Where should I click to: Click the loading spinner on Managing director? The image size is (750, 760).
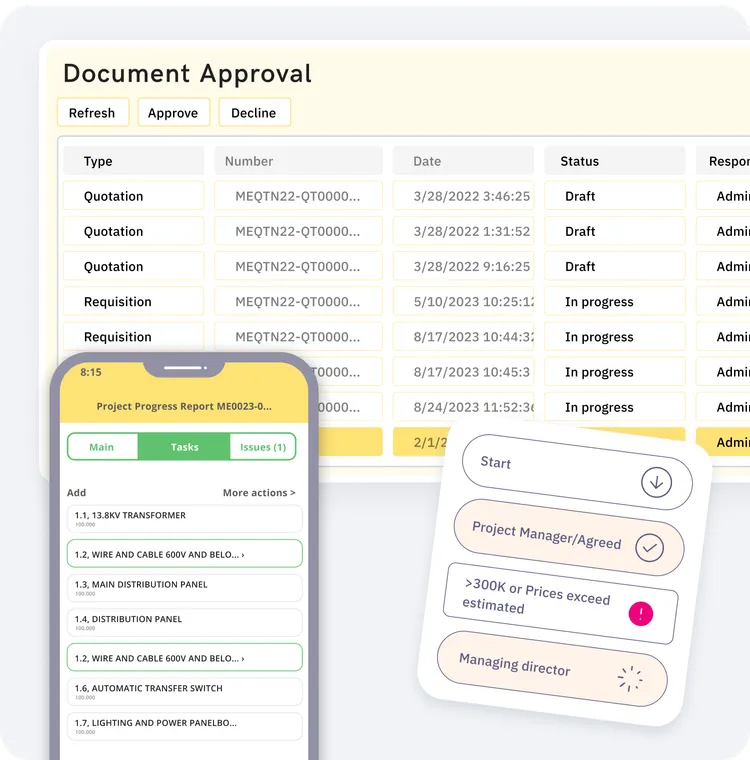(630, 678)
